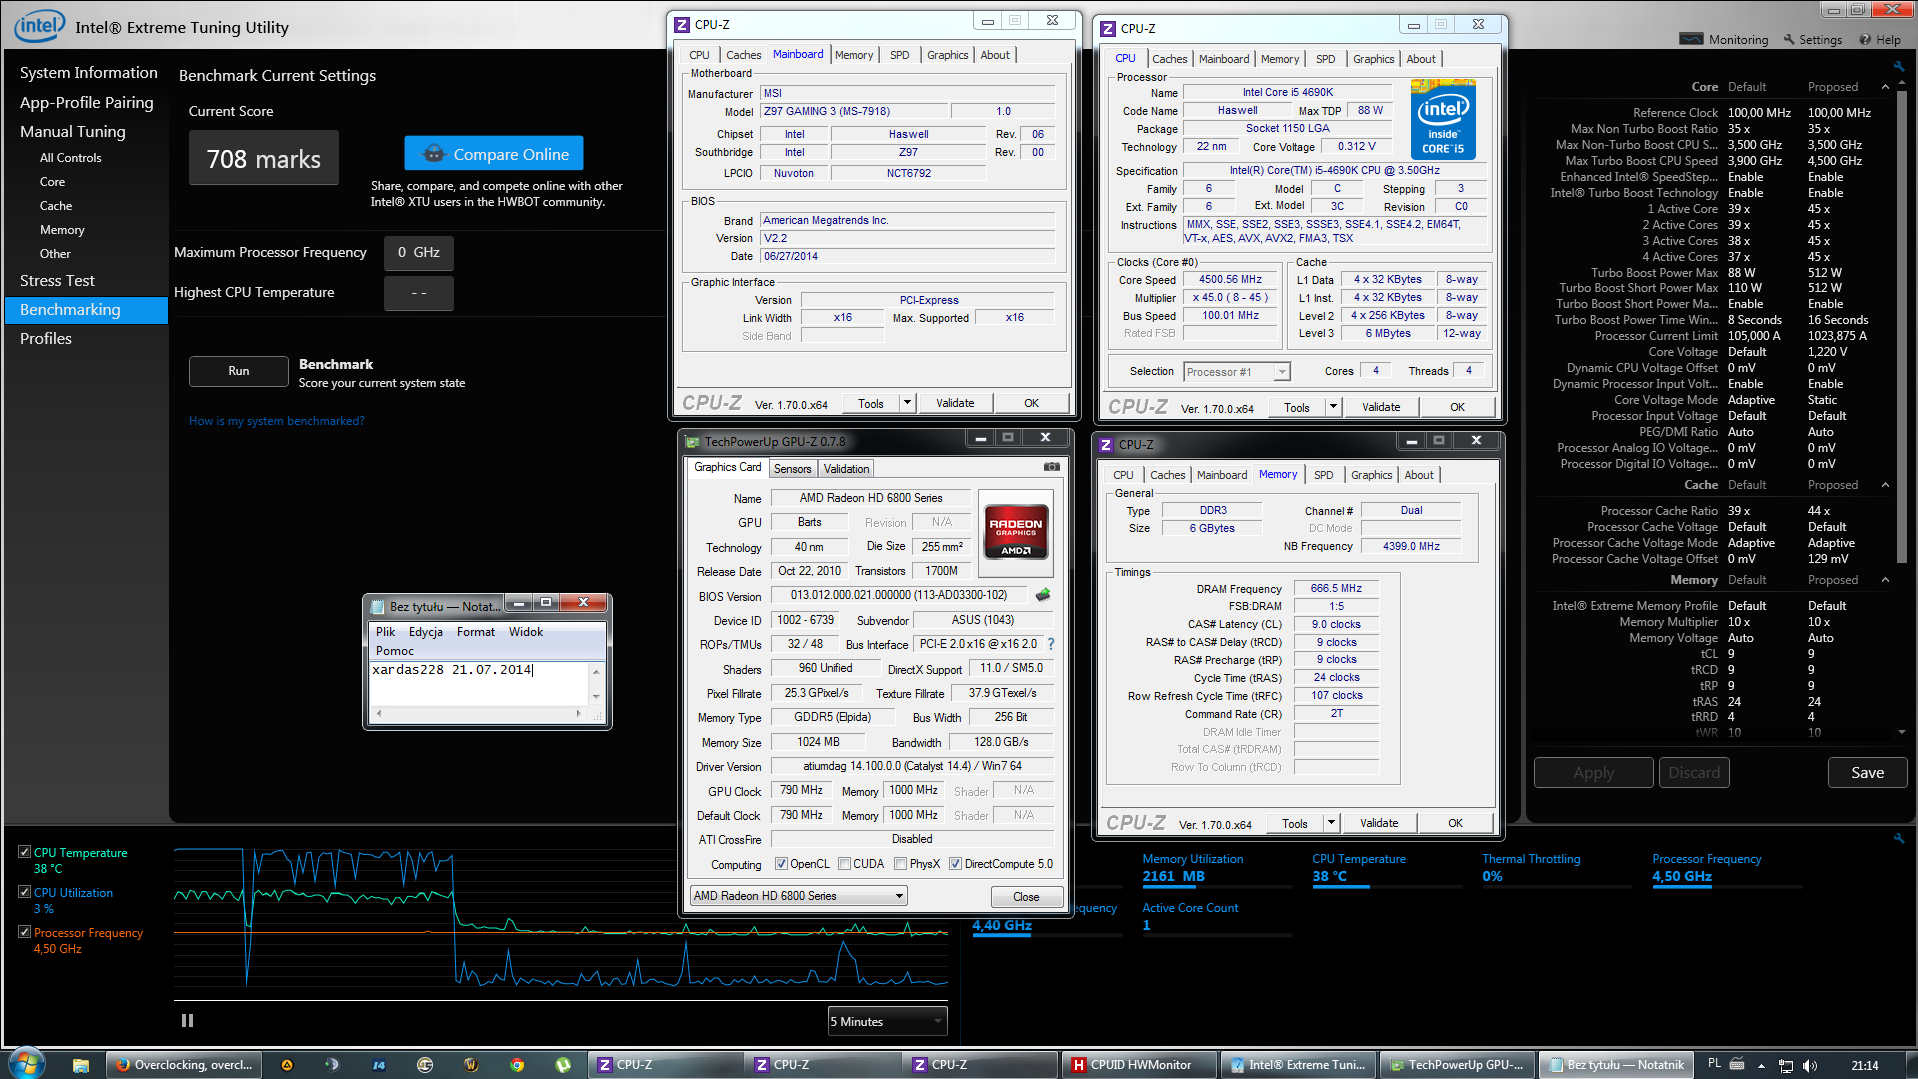Toggle CPU Temperature graph checkbox
1918x1079 pixels.
(x=24, y=852)
